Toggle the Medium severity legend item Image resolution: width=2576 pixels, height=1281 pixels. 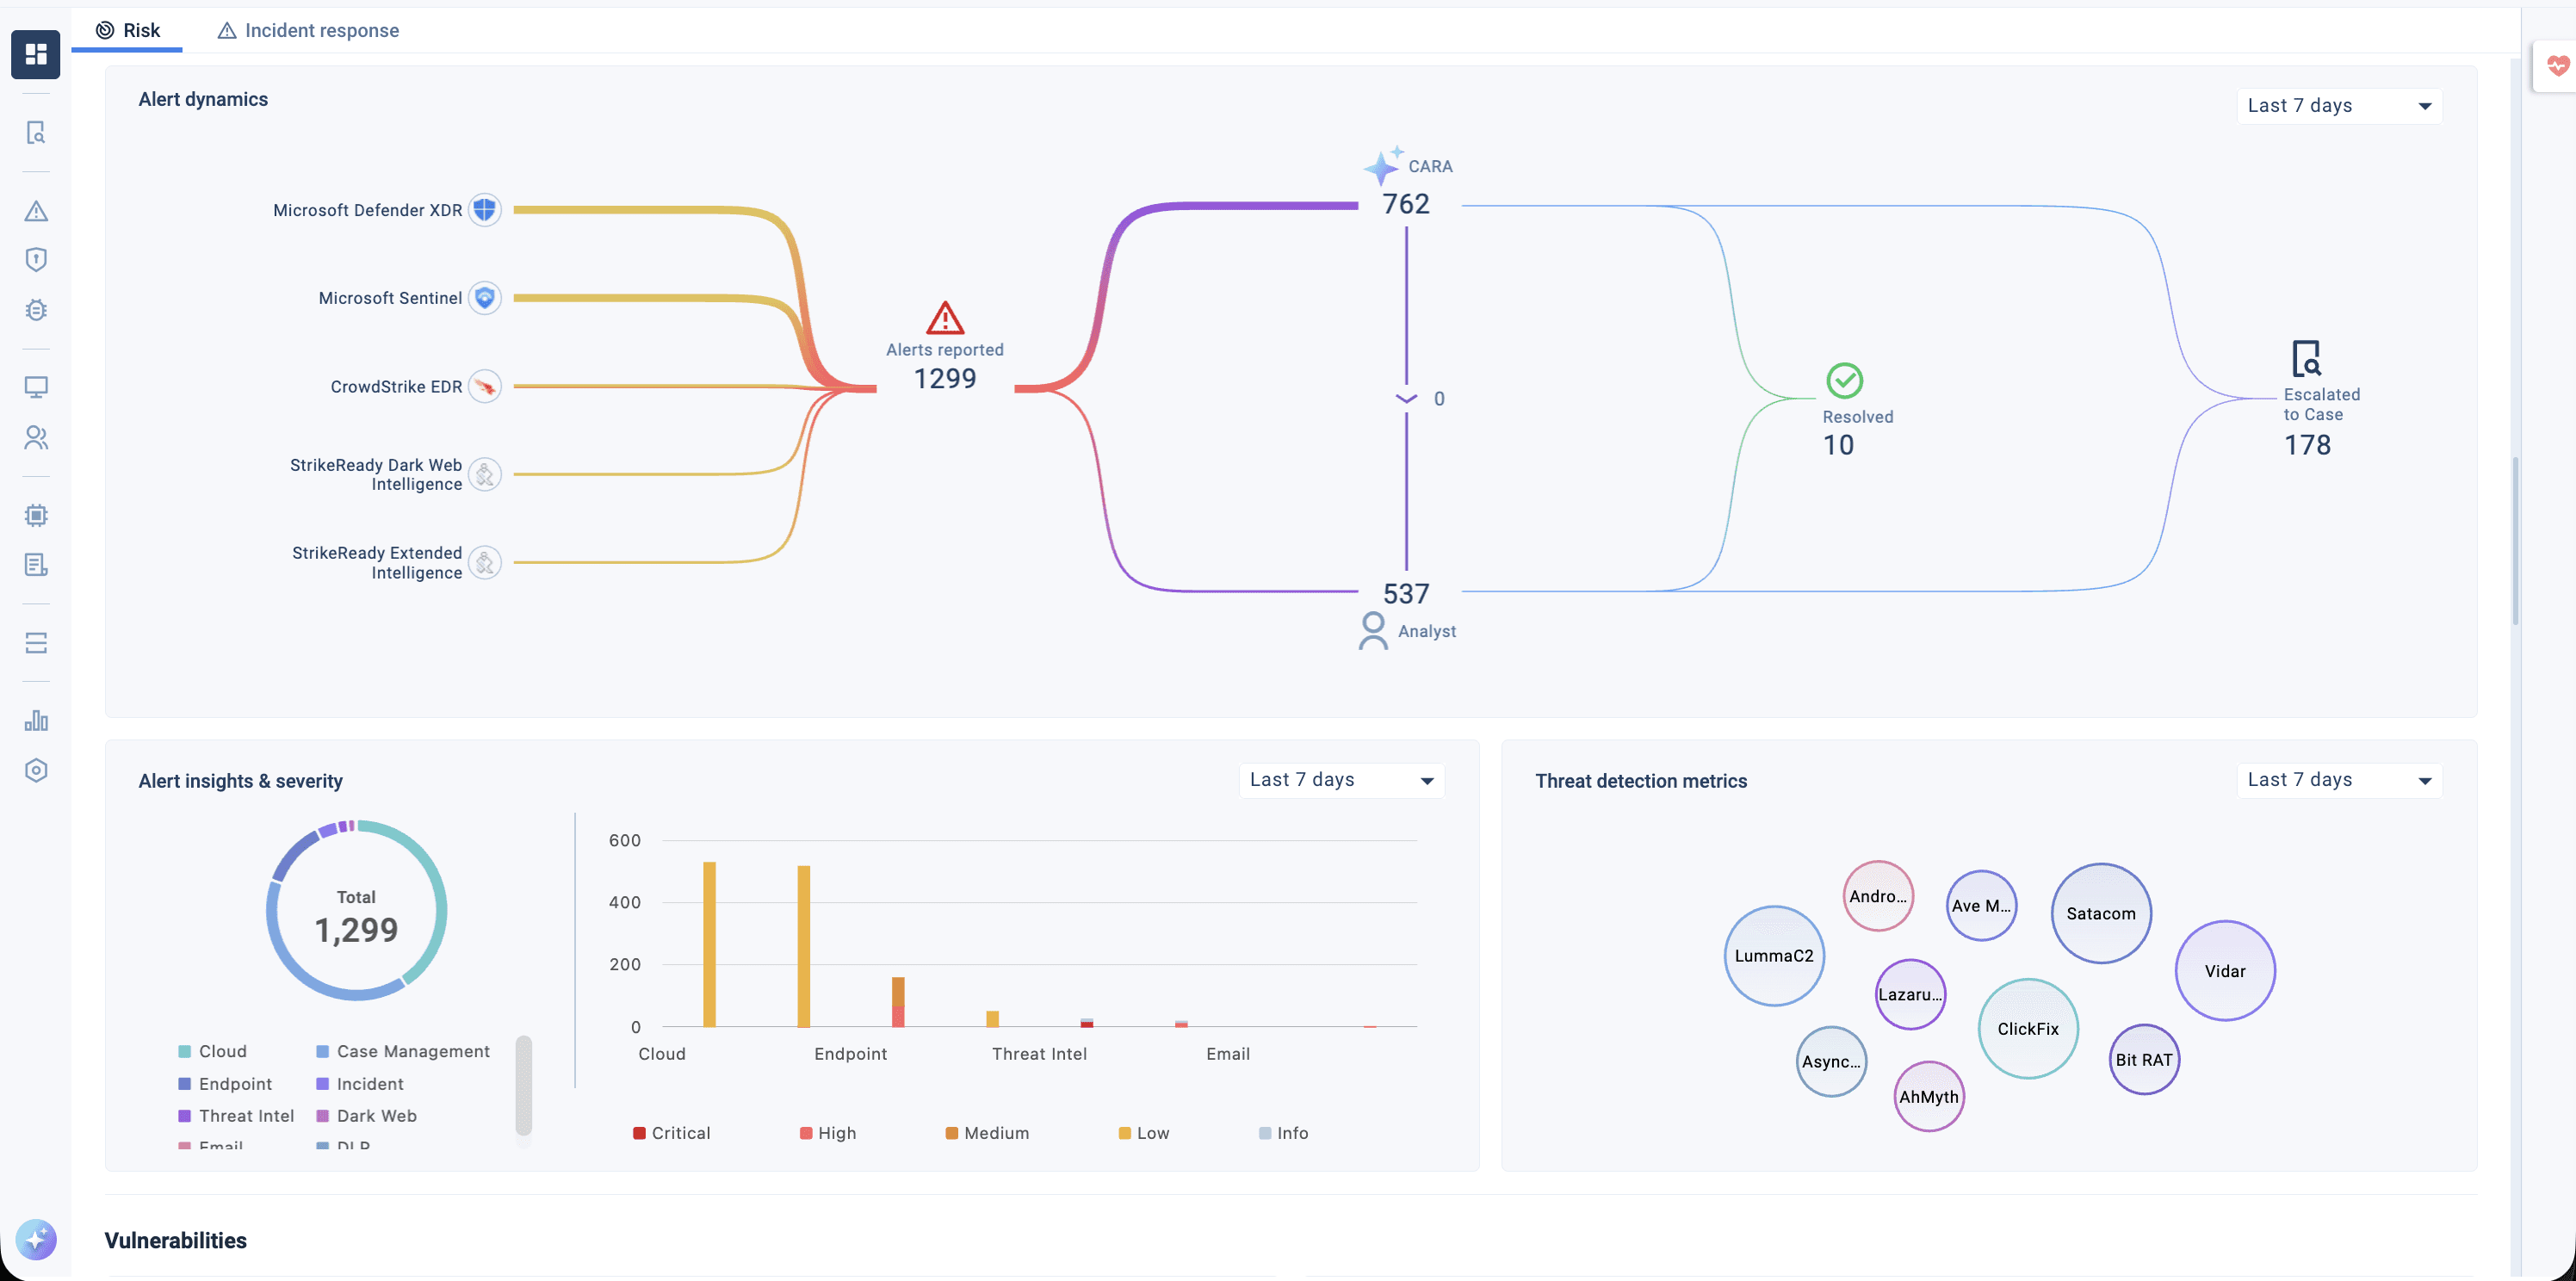point(987,1133)
